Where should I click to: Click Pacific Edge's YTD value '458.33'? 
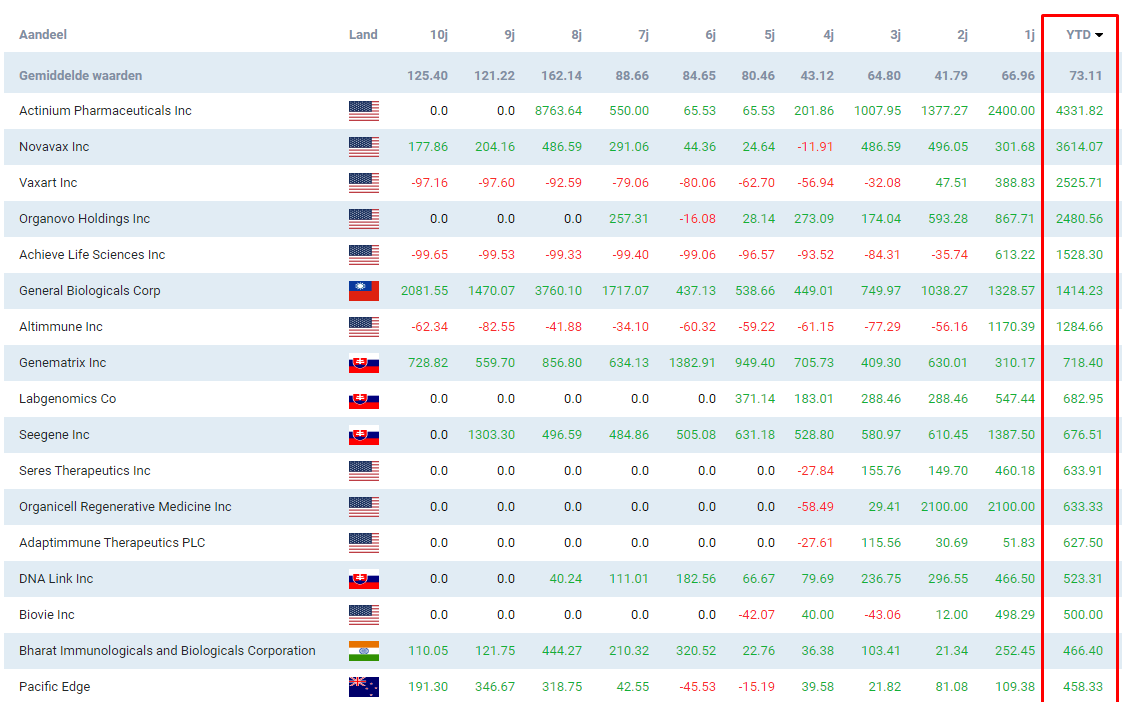pos(1083,687)
